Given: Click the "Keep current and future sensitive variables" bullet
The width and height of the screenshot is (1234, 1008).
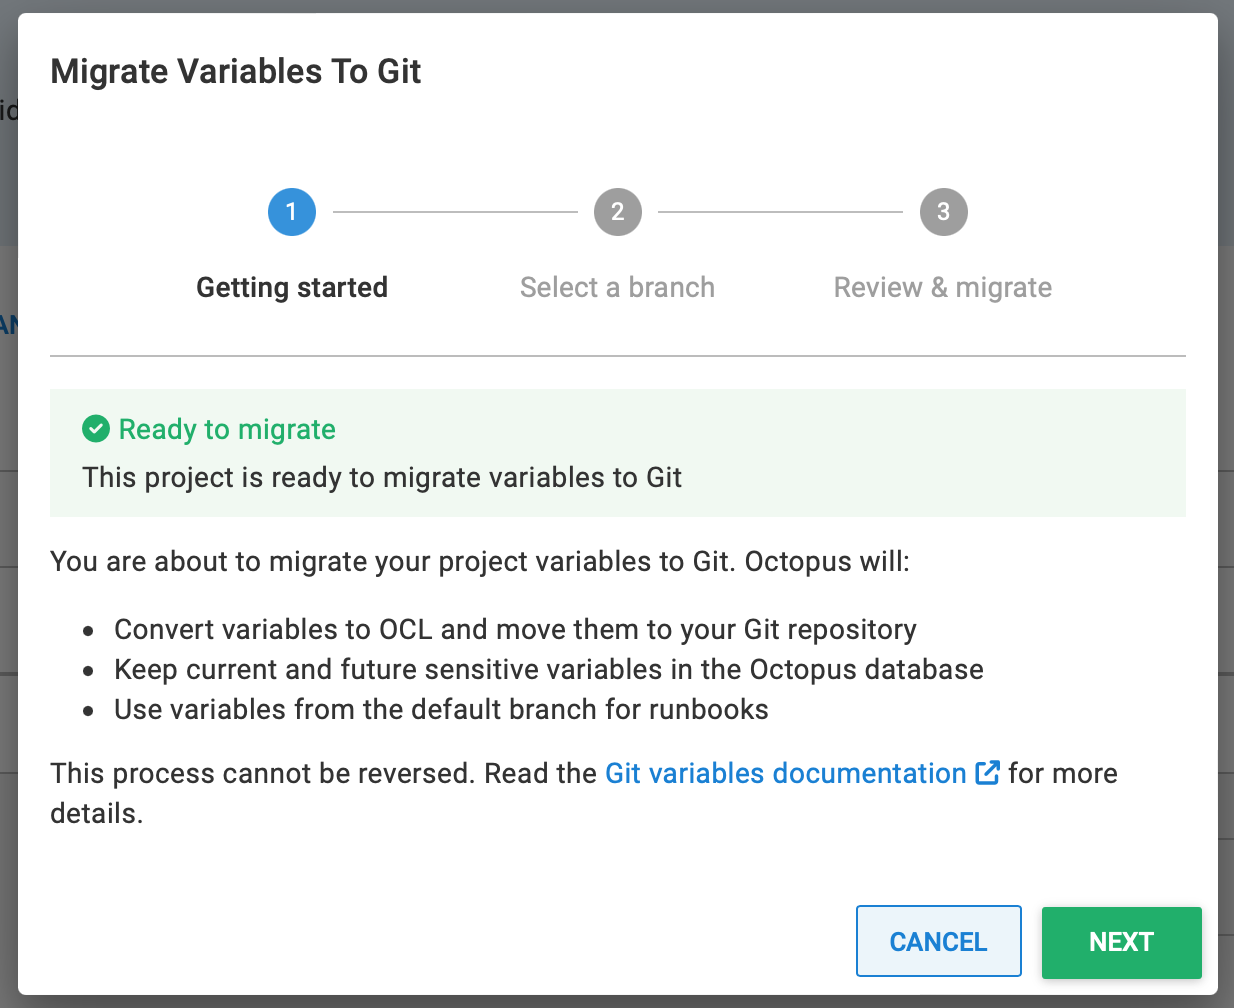Looking at the screenshot, I should (549, 670).
